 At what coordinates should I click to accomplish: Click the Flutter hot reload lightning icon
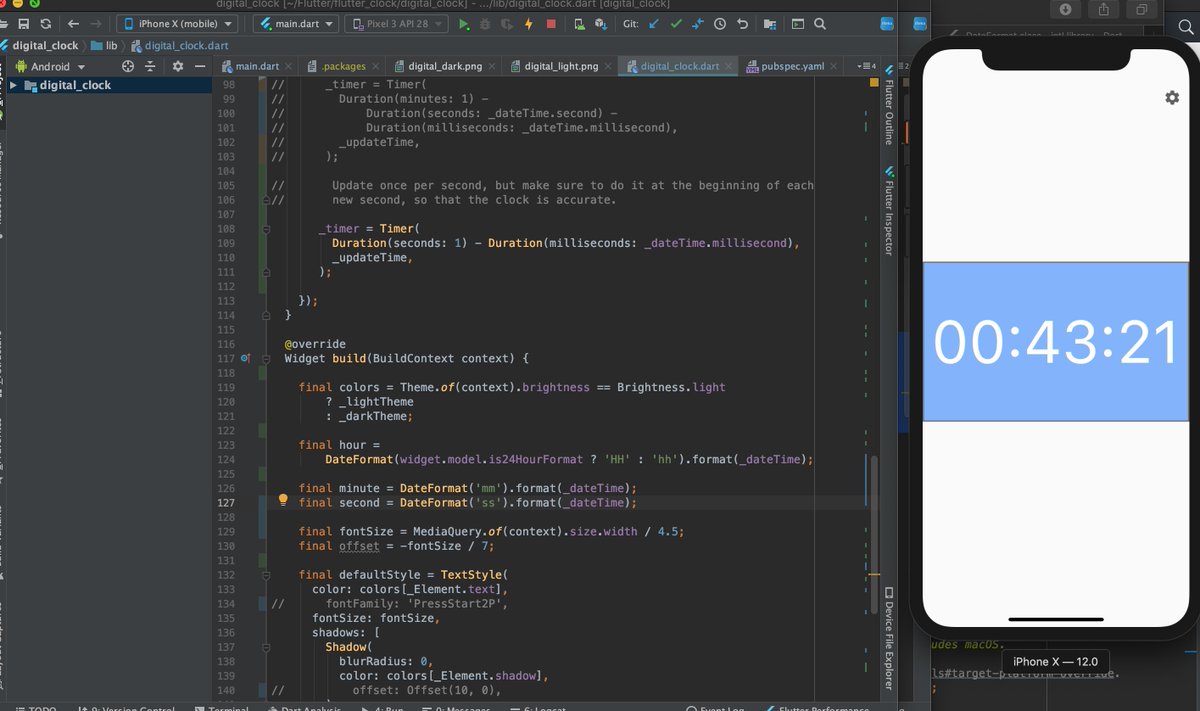[528, 23]
